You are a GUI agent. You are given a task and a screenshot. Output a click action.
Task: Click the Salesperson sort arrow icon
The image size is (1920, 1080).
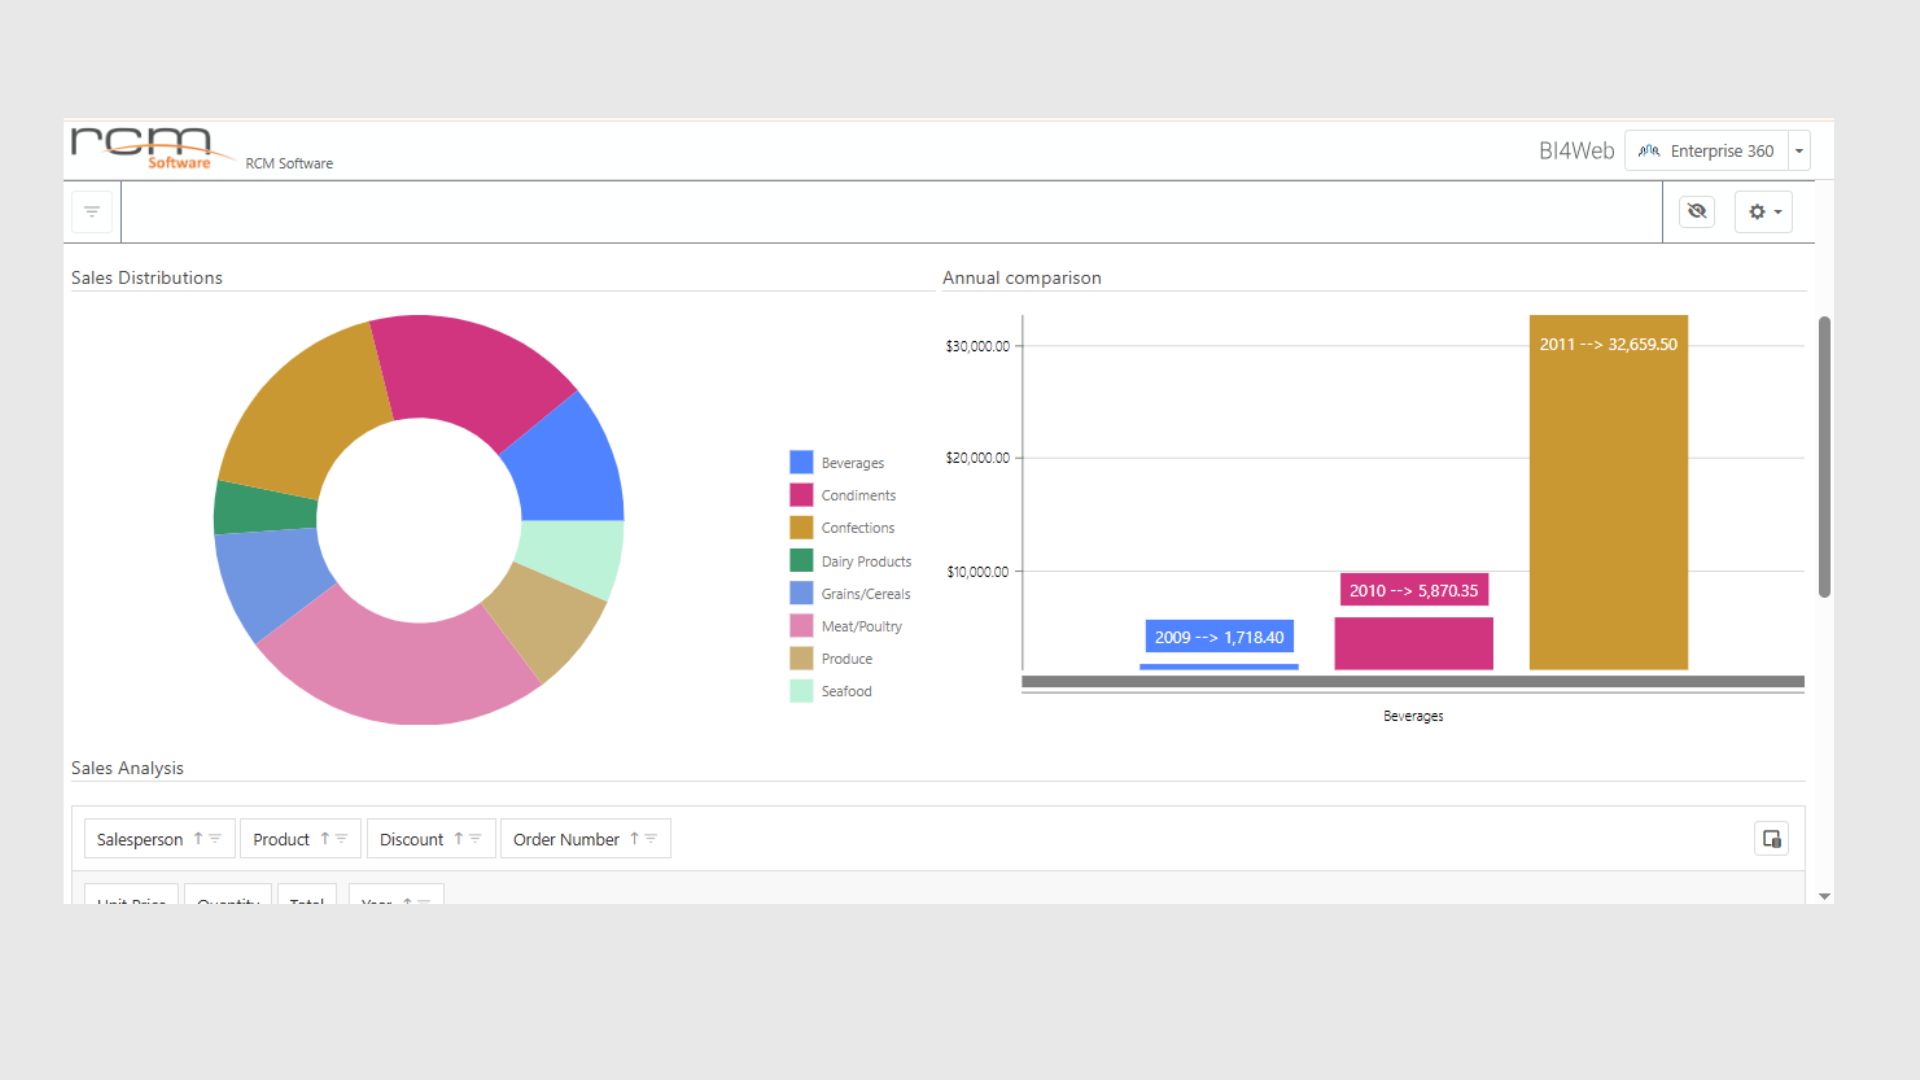point(198,839)
